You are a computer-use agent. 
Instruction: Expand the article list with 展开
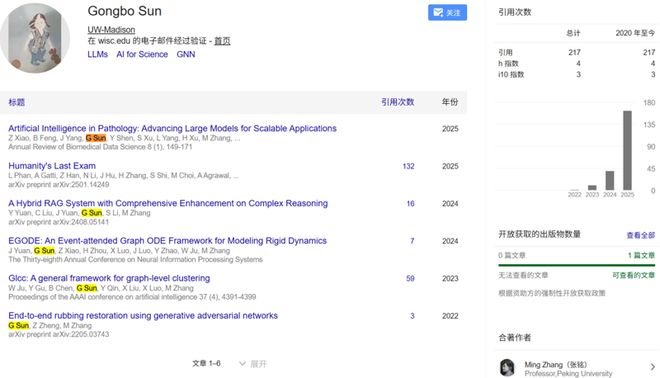click(253, 364)
